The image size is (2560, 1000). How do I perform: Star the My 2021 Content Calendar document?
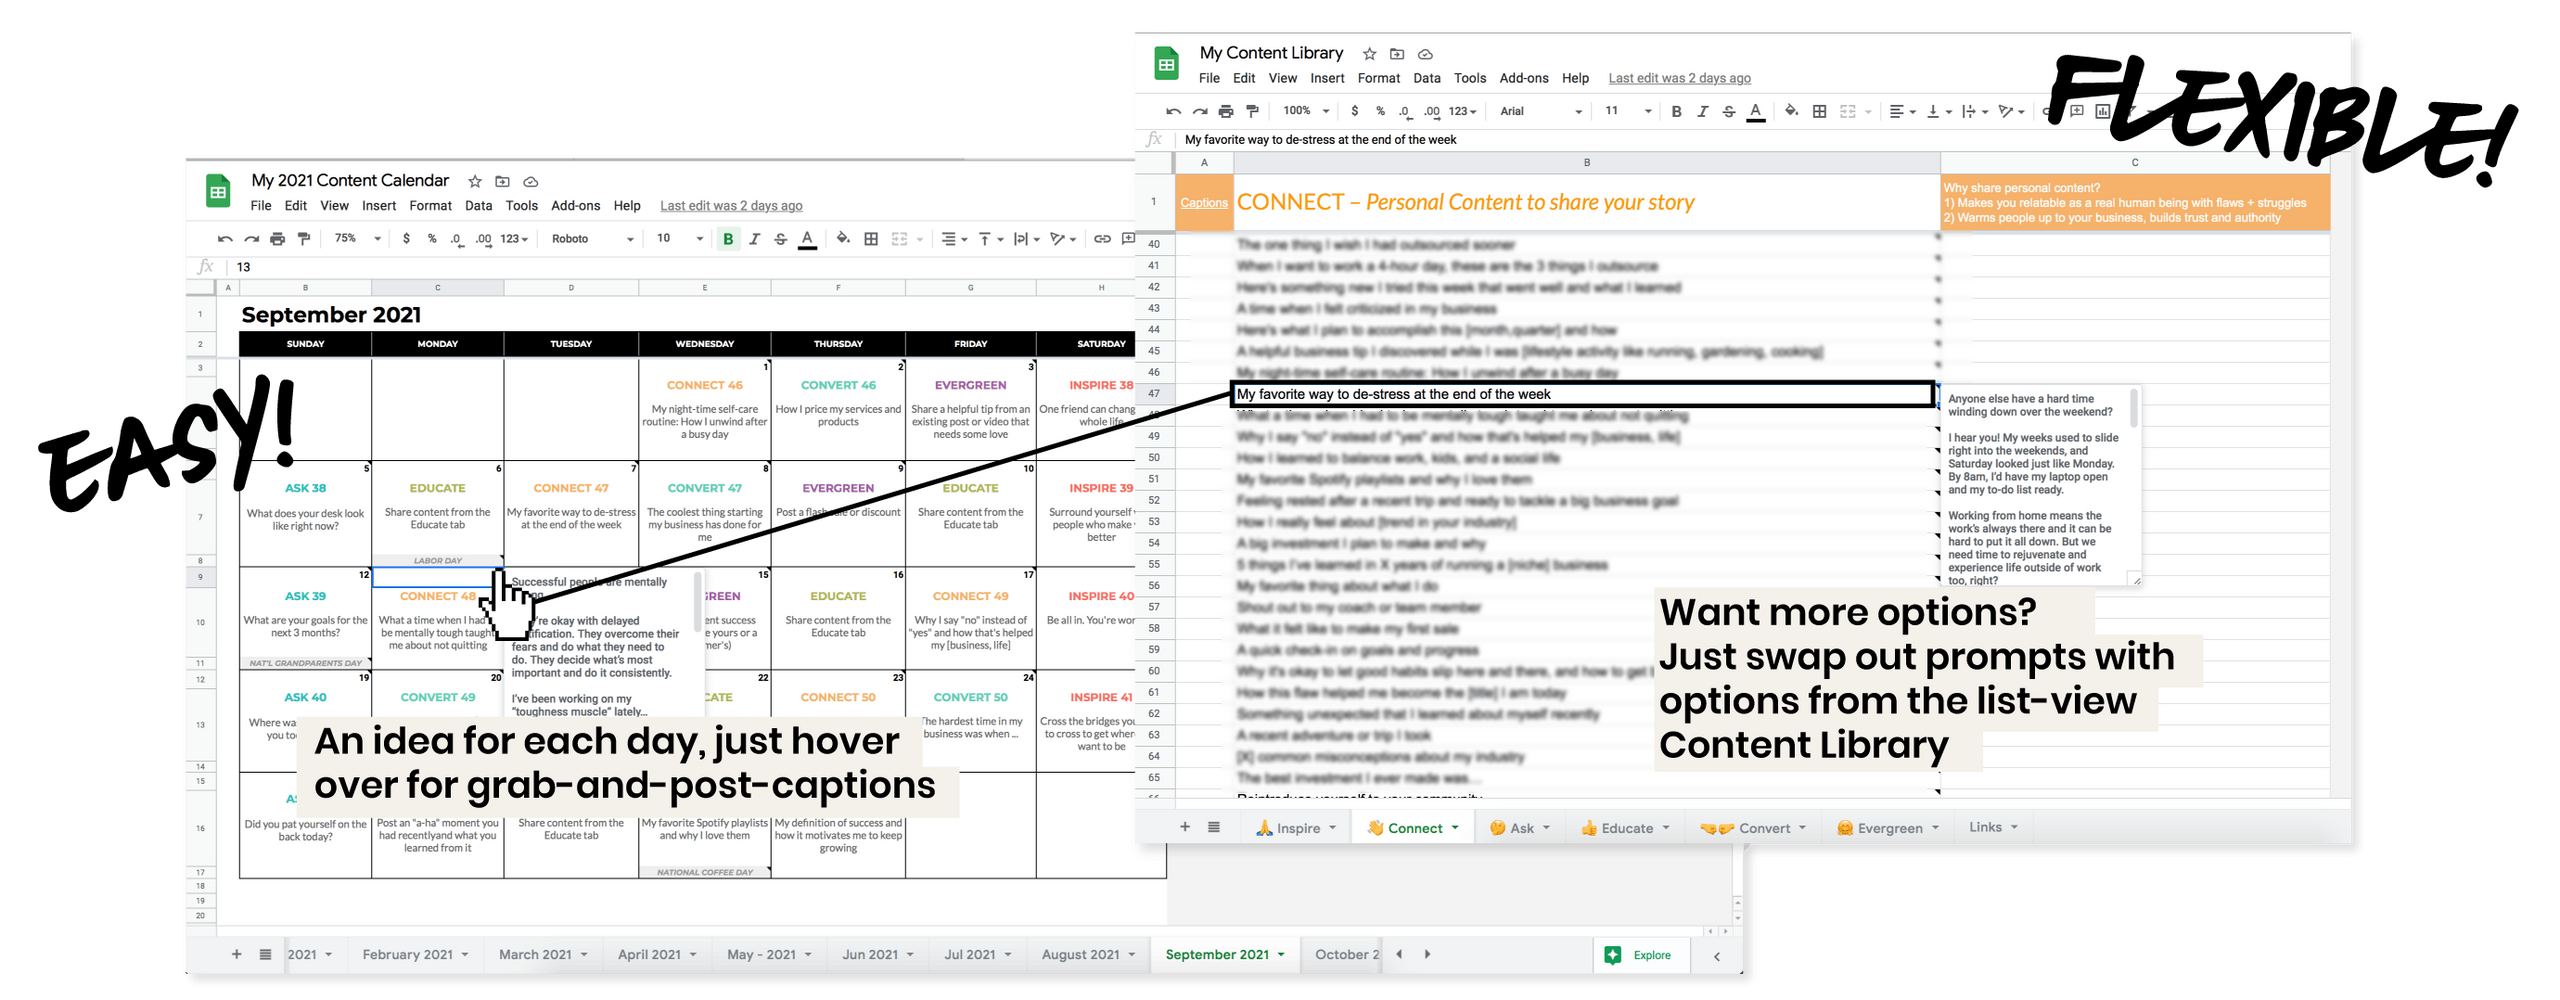tap(475, 182)
